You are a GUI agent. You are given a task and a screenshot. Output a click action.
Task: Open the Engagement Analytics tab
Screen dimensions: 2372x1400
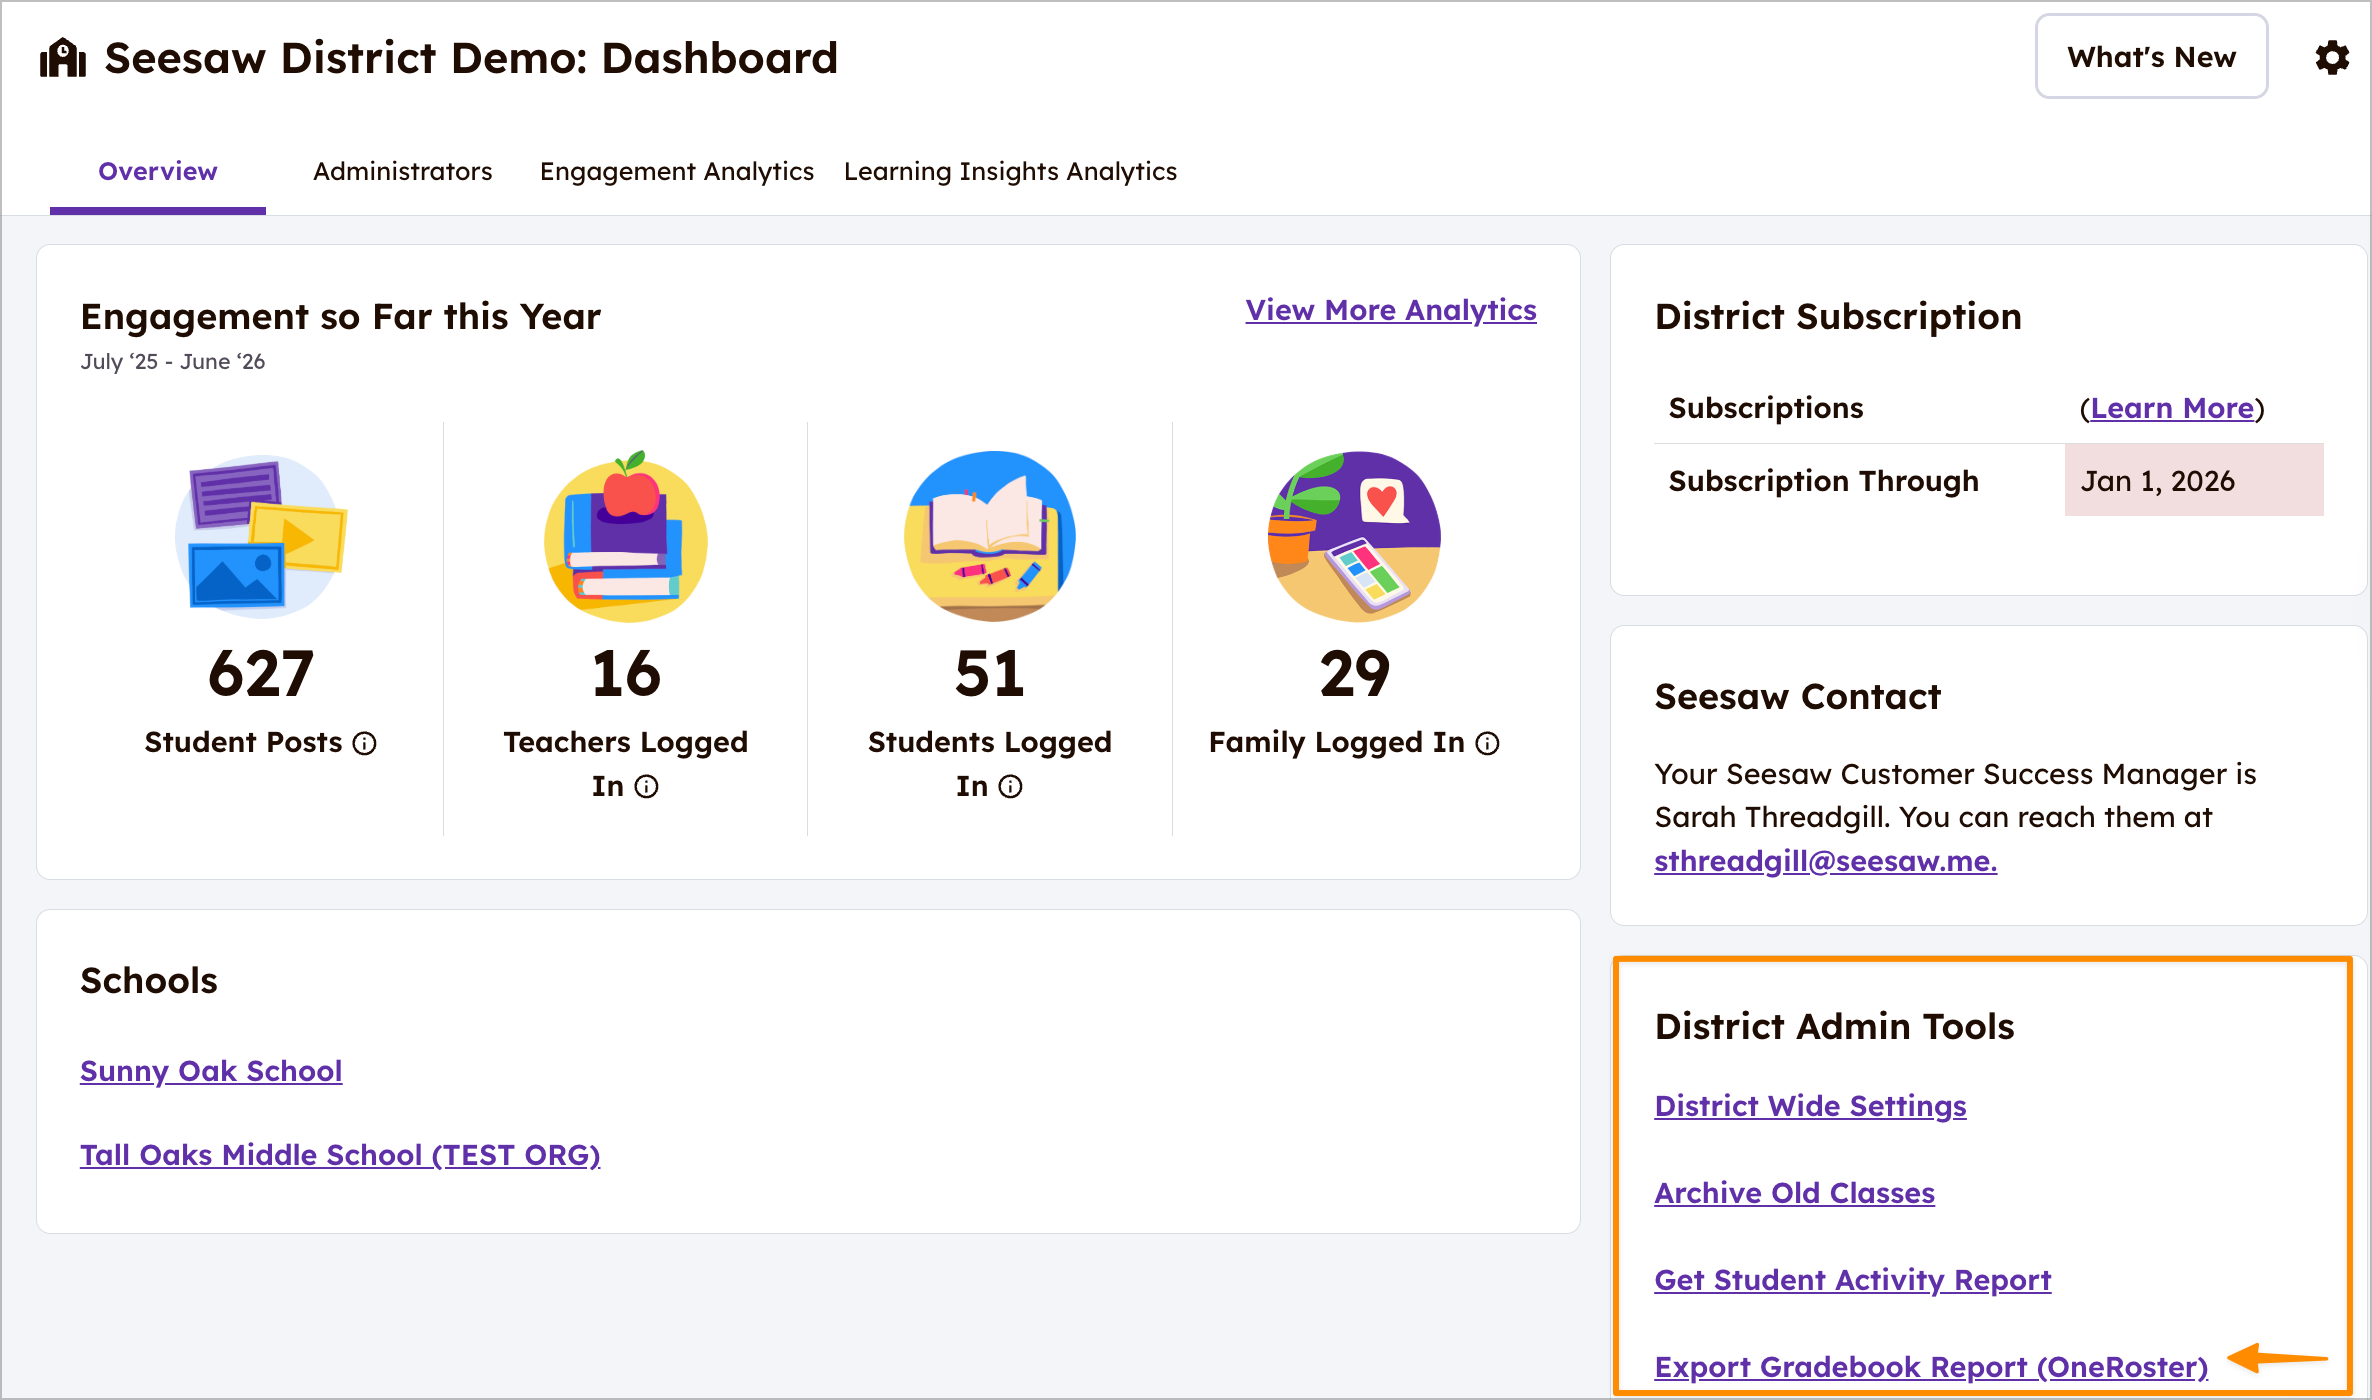click(676, 171)
